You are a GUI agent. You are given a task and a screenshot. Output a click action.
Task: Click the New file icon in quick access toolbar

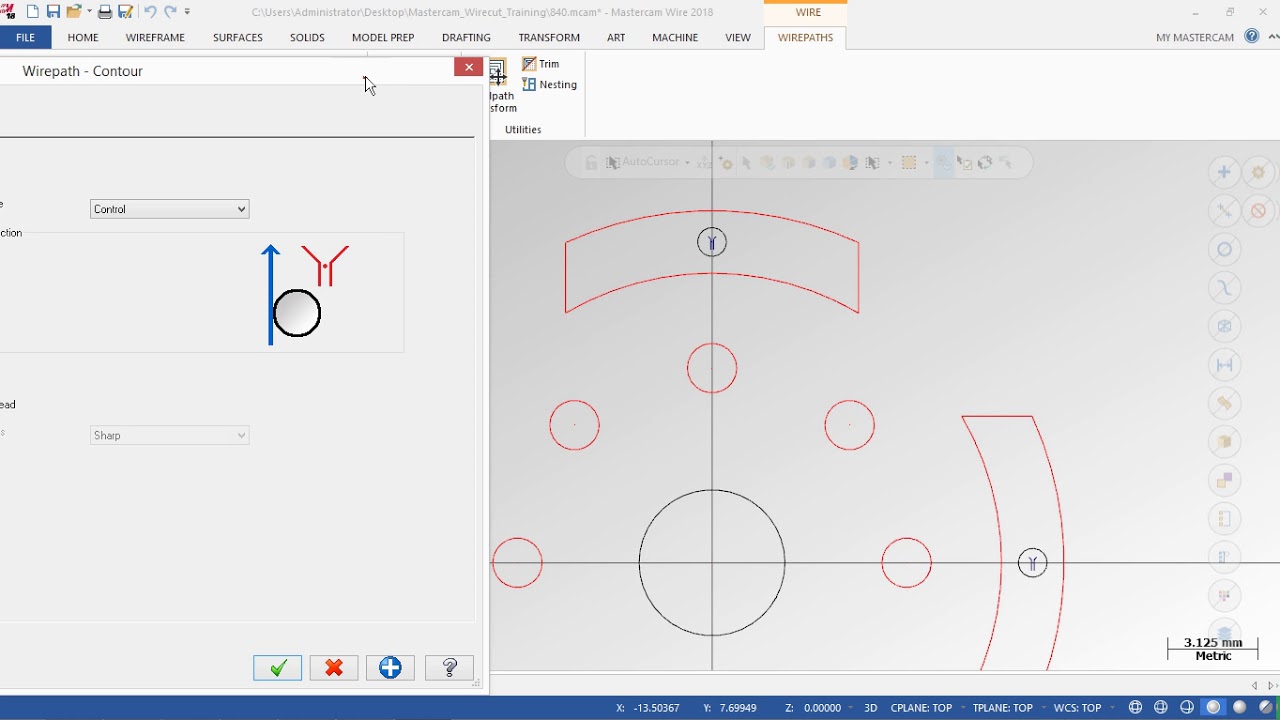tap(33, 12)
